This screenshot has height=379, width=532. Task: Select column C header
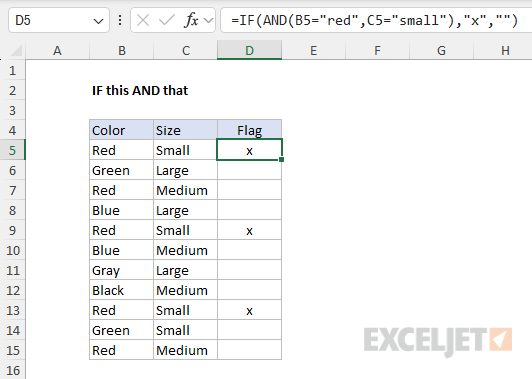(x=186, y=51)
